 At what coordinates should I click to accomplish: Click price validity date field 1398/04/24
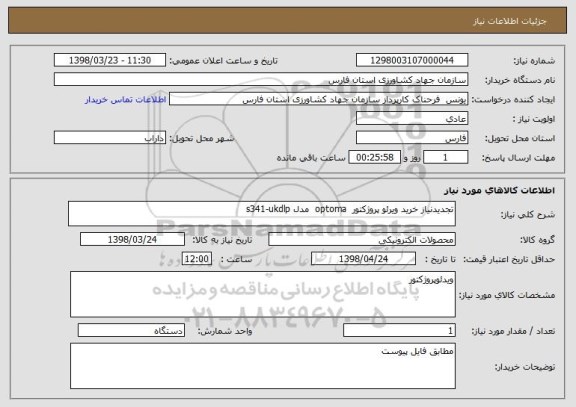click(x=363, y=259)
